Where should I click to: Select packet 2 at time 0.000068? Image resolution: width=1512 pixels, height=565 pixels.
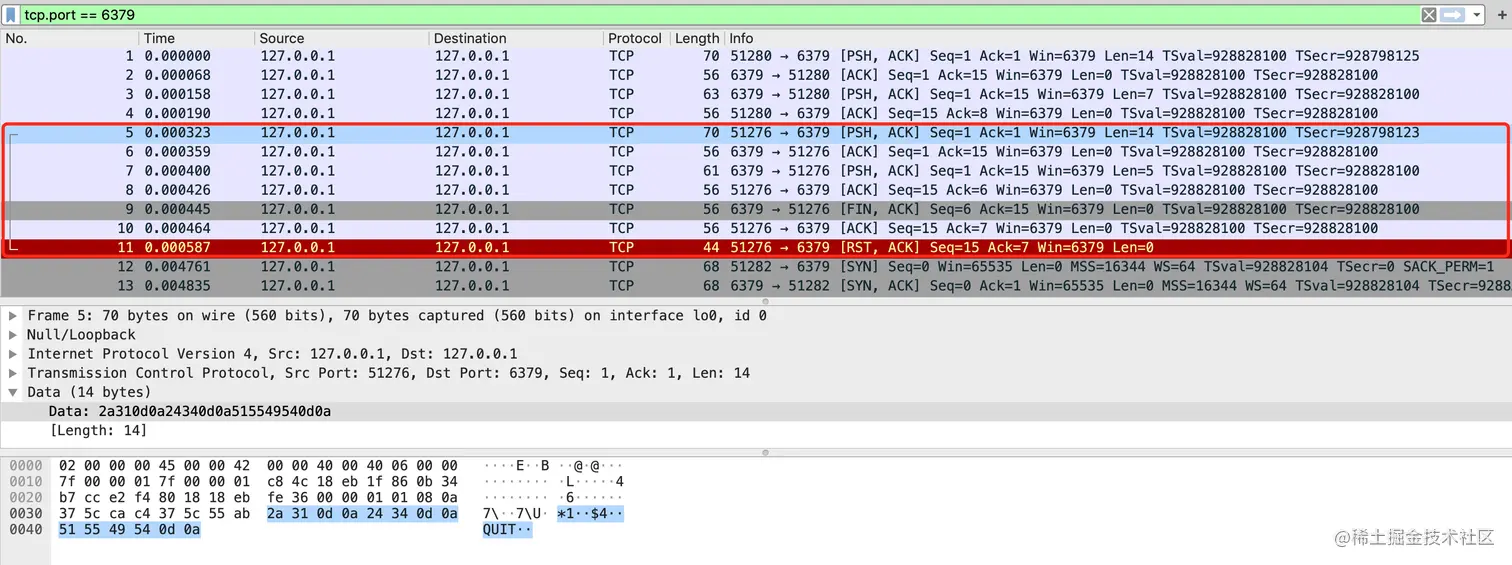point(756,75)
